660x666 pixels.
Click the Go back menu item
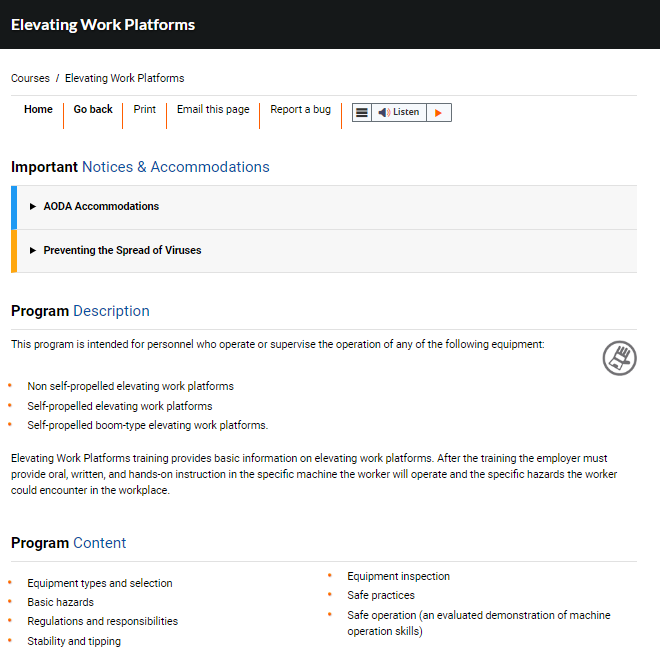pos(93,110)
